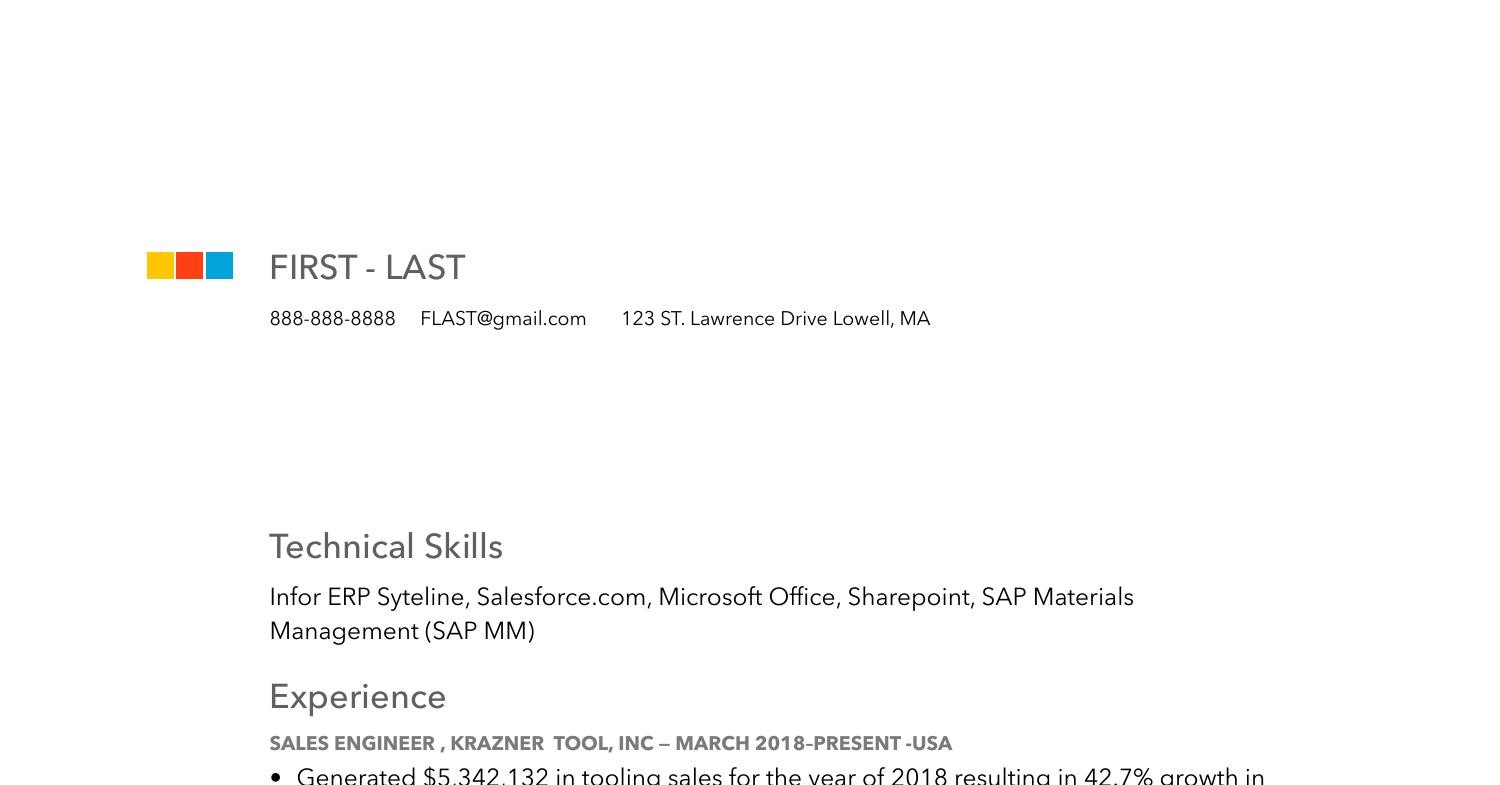Click the SAP Materials text
Screen dimensions: 1500x785
tap(1057, 597)
